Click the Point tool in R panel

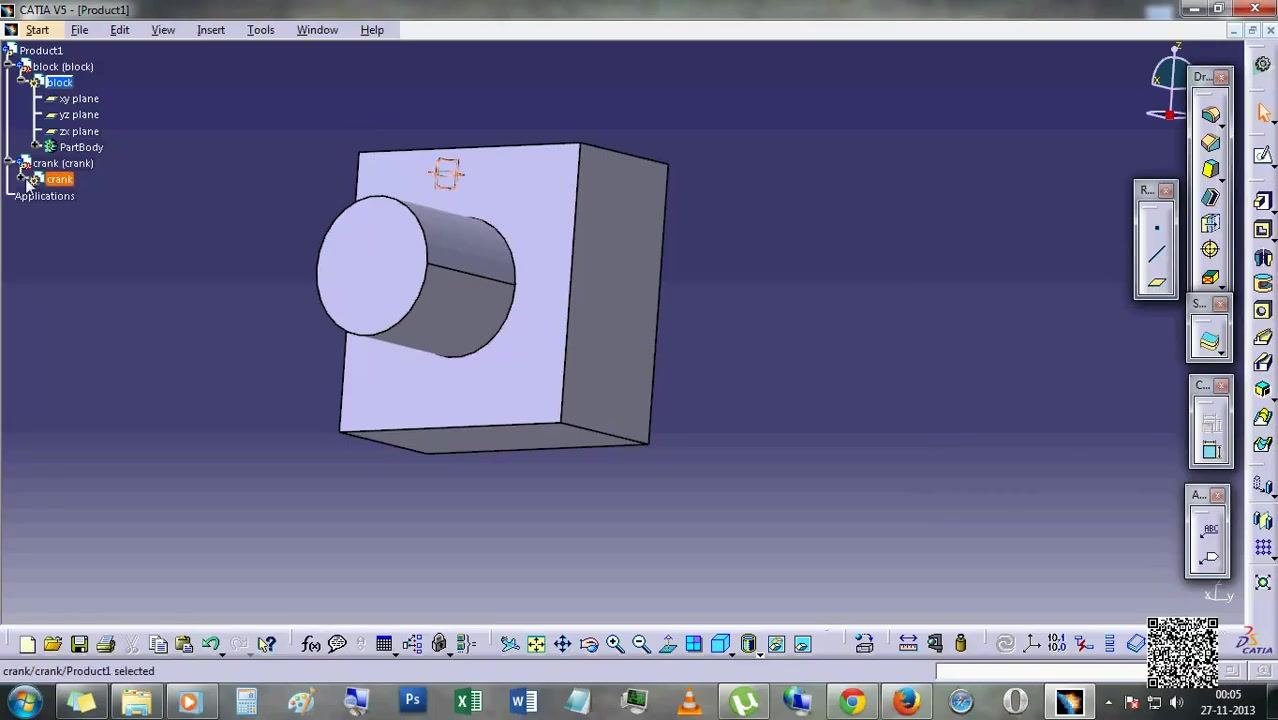click(x=1157, y=228)
